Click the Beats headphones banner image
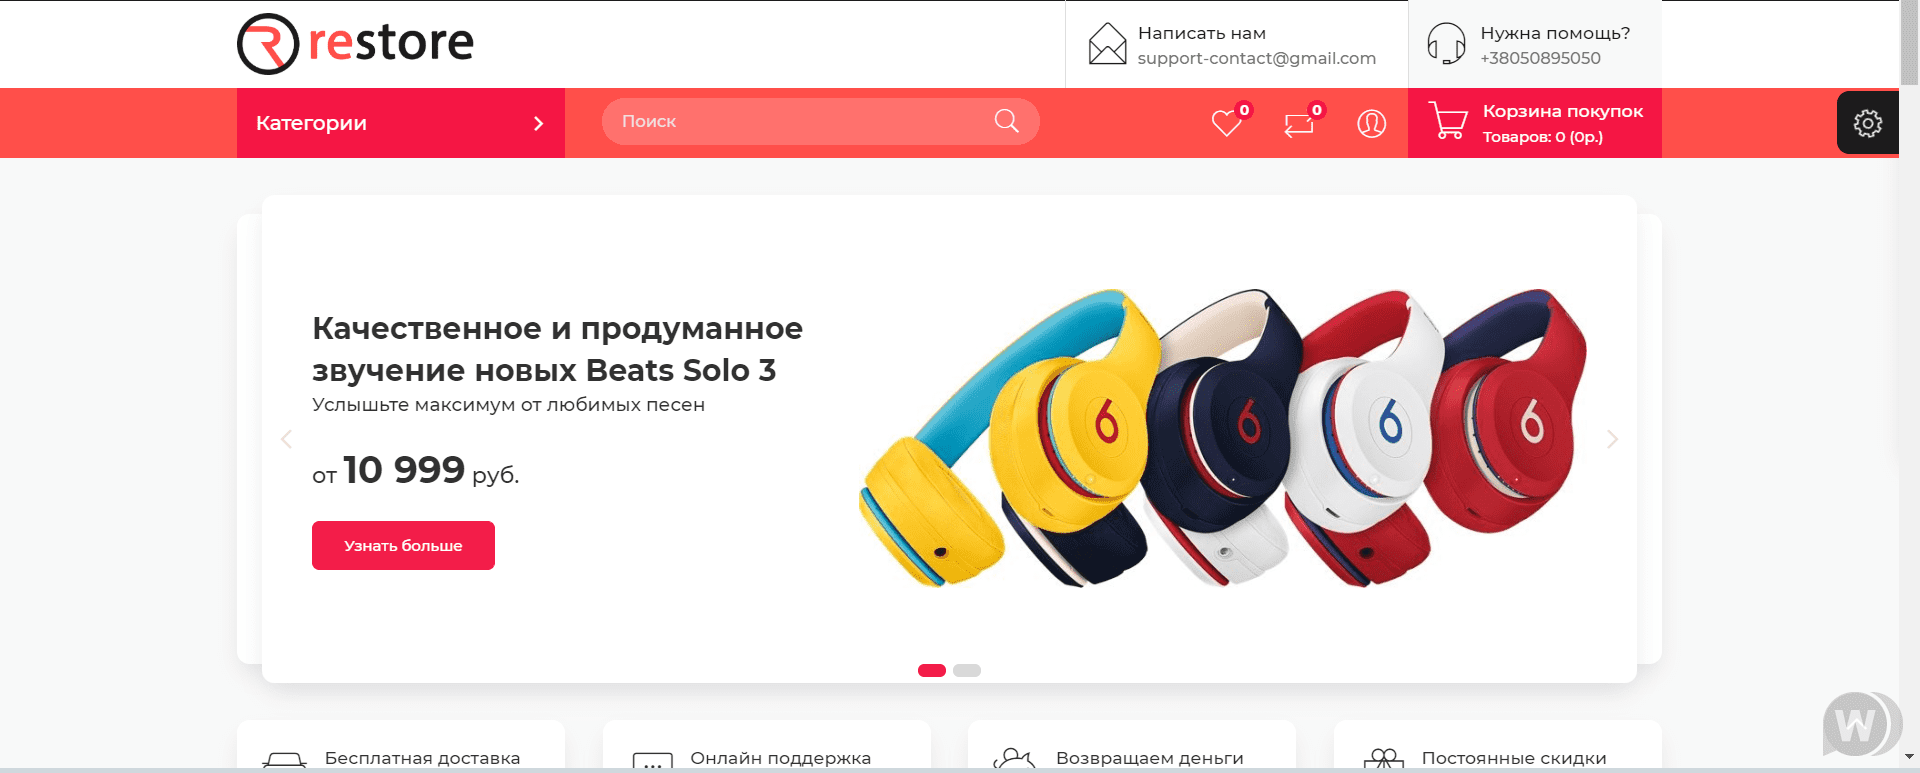 (x=1223, y=438)
